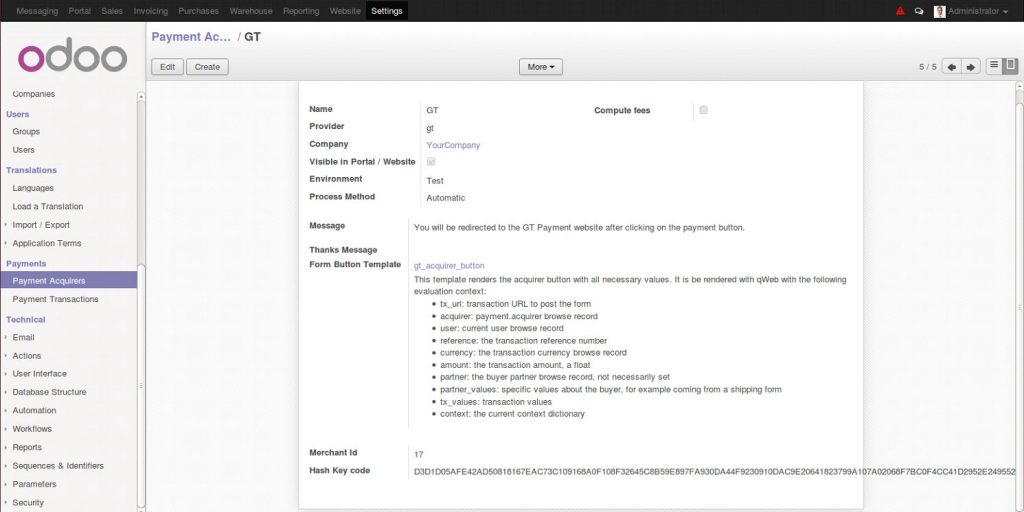Toggle the Compute fees checkbox
The width and height of the screenshot is (1024, 512).
coord(703,110)
